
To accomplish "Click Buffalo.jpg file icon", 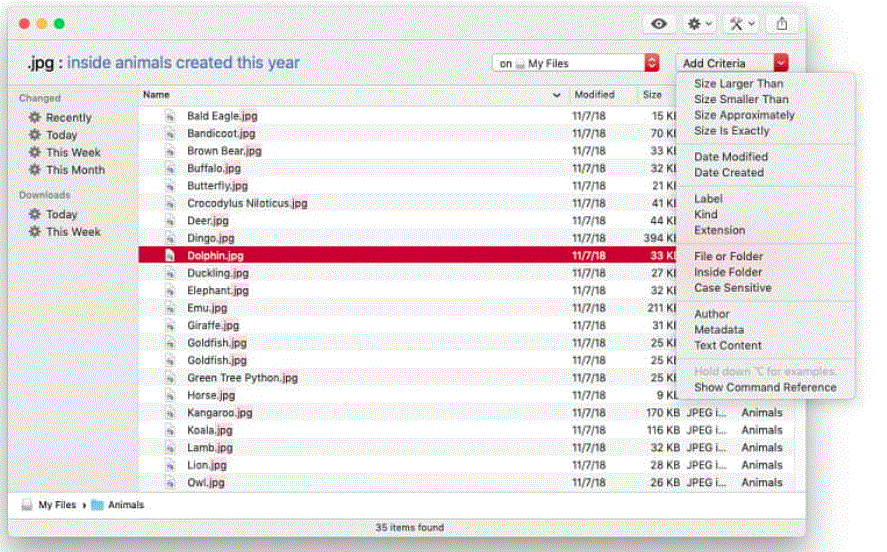I will point(170,169).
